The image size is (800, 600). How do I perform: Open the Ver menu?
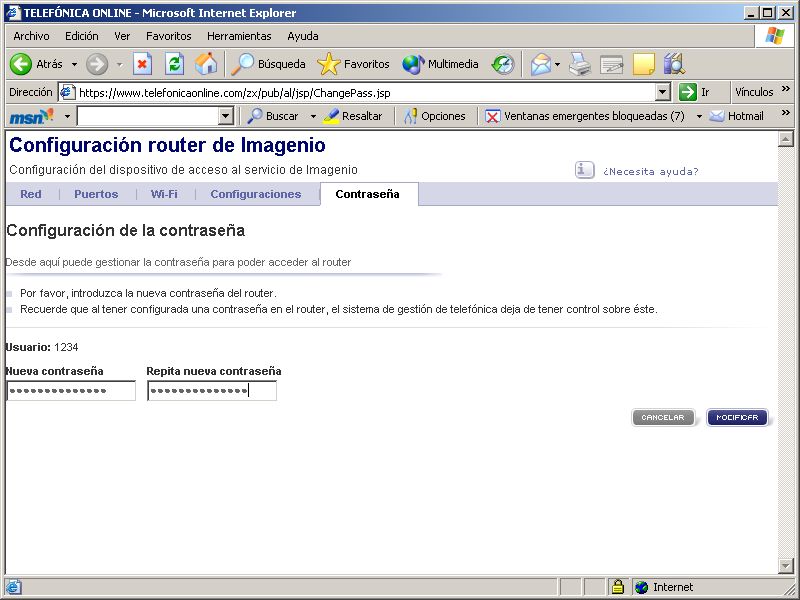122,36
